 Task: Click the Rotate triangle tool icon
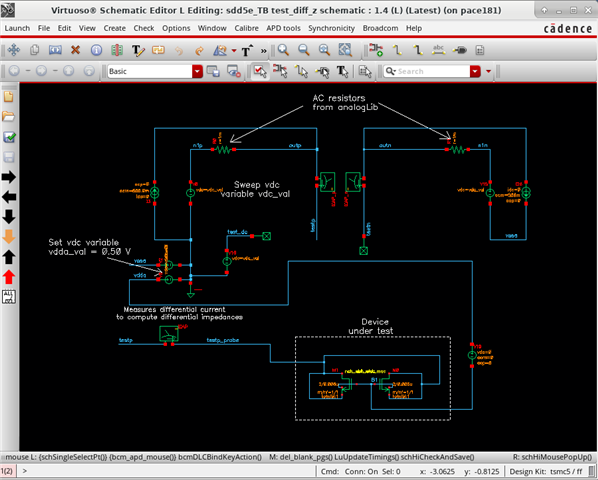tap(220, 50)
